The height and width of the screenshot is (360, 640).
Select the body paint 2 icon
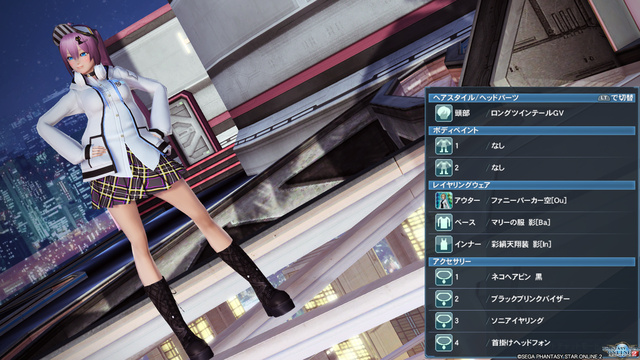443,168
